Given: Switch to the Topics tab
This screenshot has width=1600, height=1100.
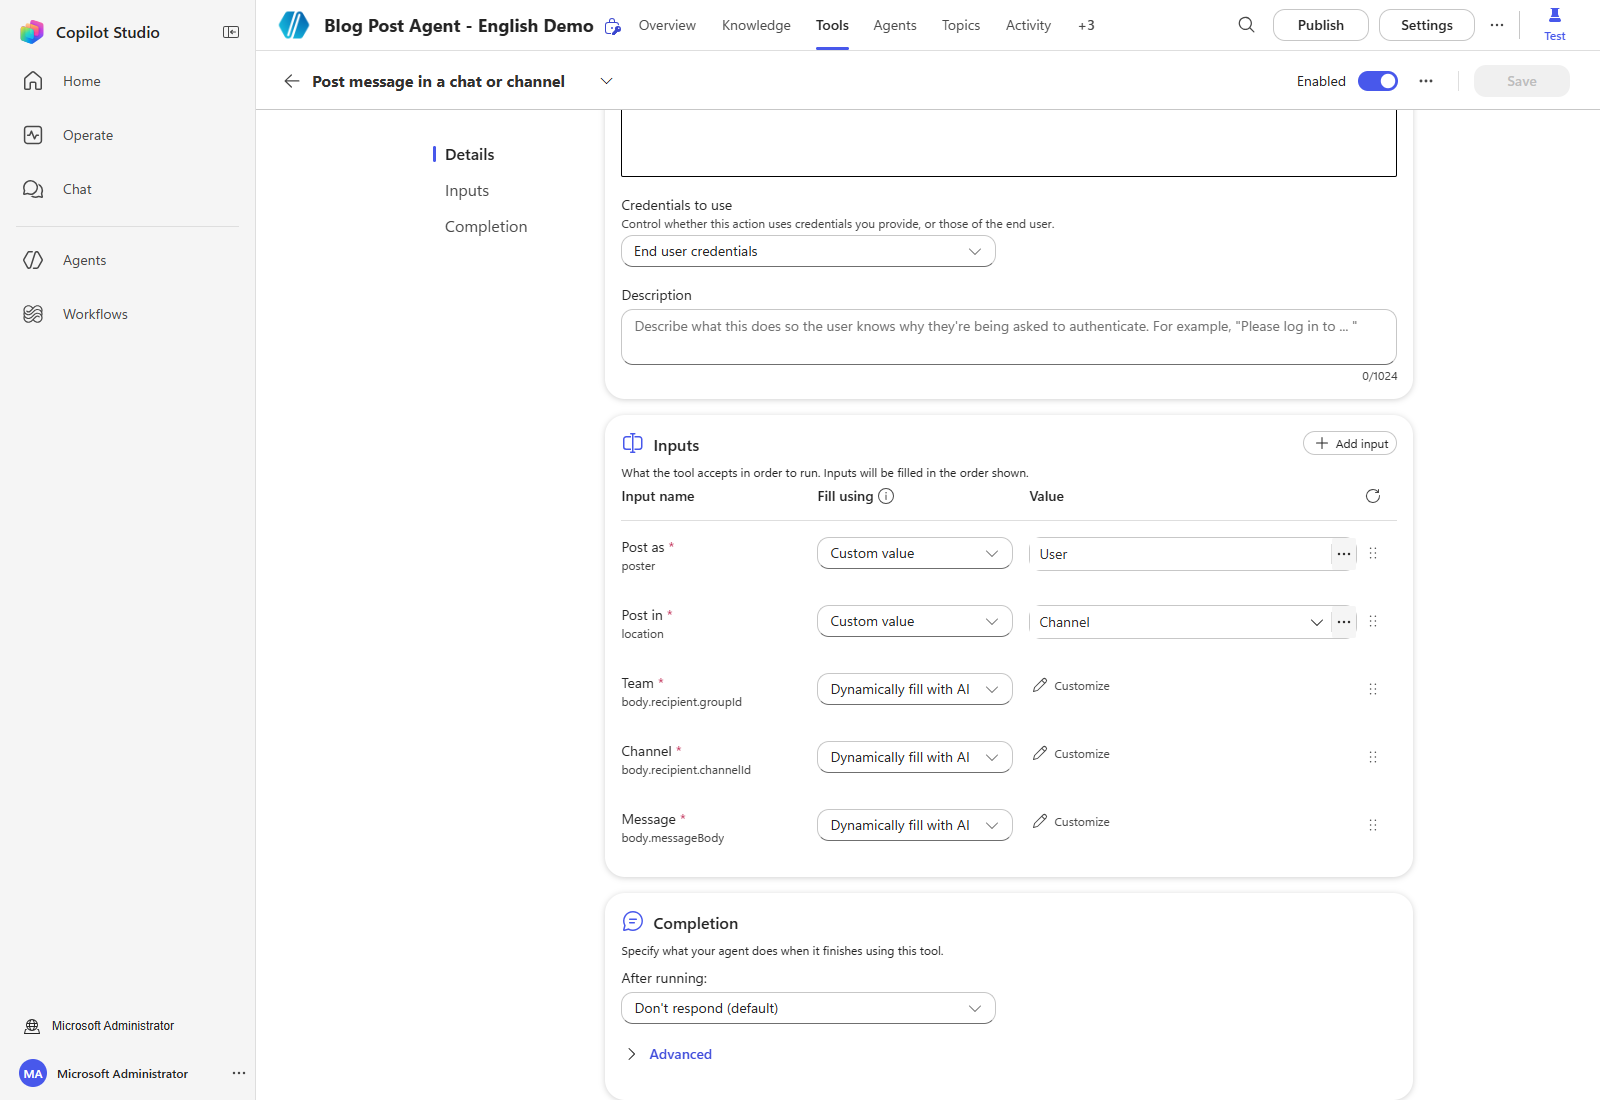Looking at the screenshot, I should 961,25.
